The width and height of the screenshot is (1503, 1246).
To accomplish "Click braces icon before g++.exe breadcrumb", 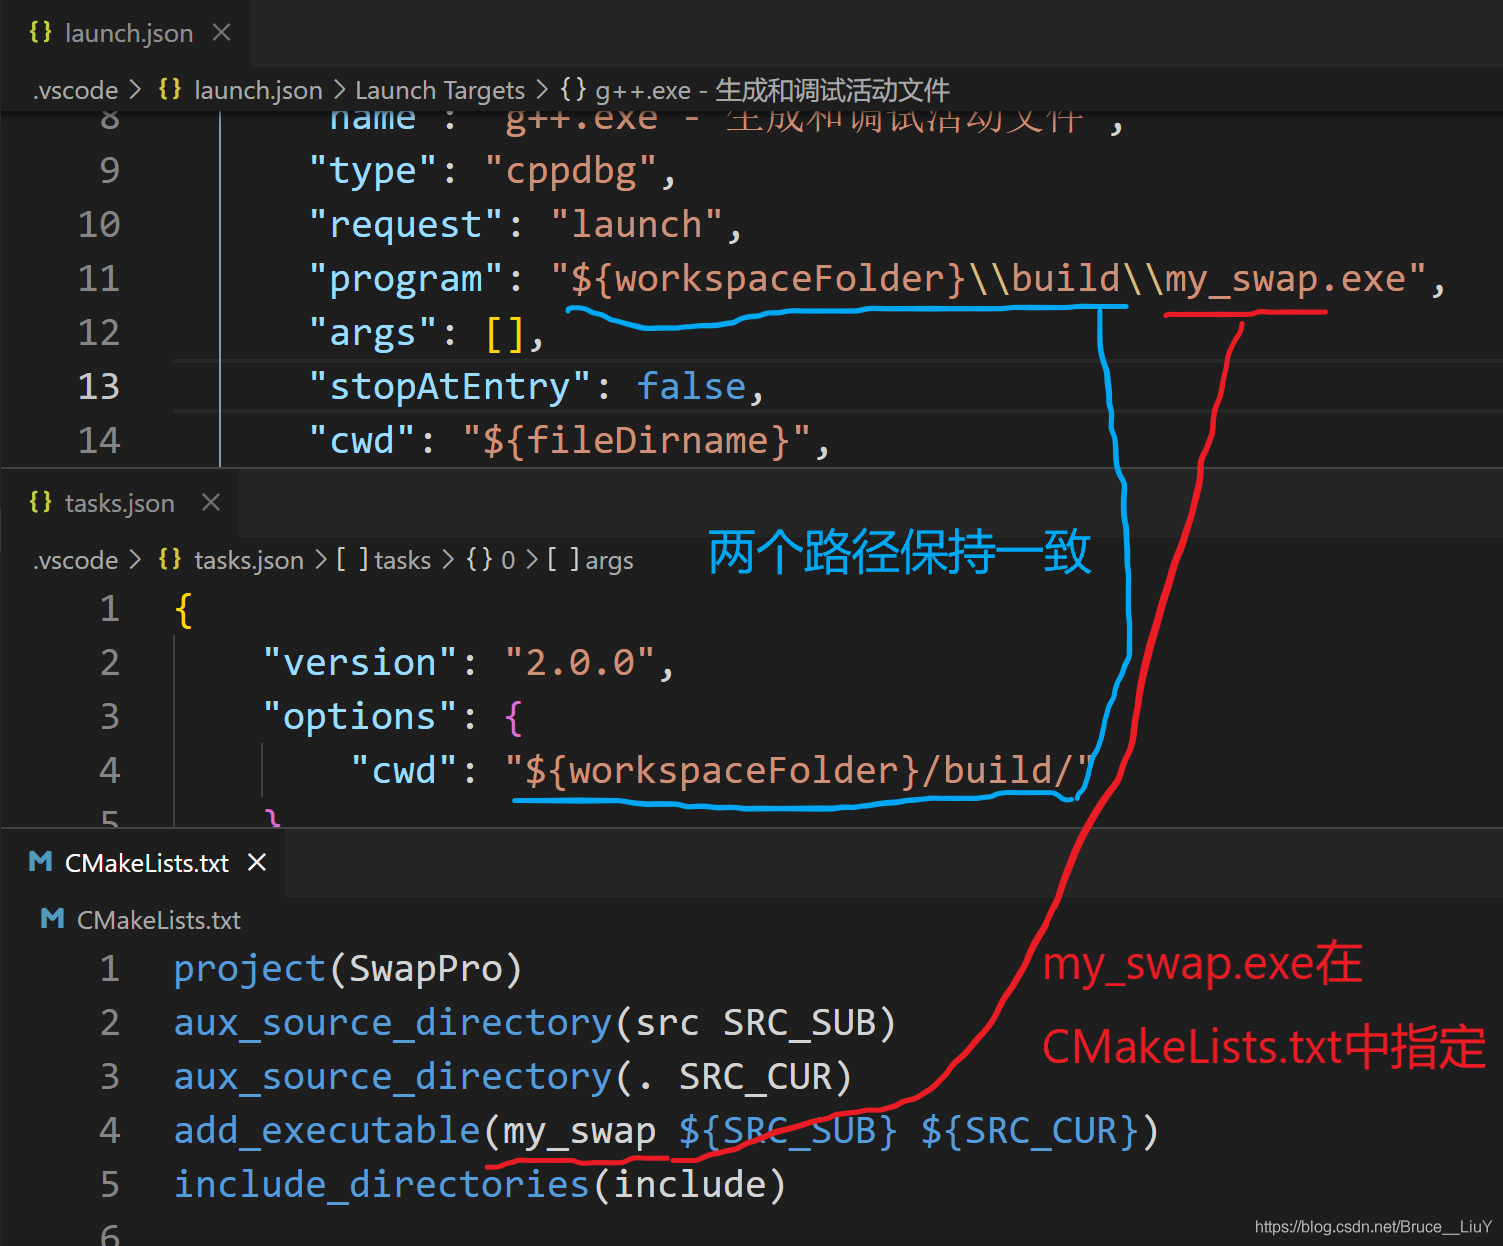I will 573,89.
